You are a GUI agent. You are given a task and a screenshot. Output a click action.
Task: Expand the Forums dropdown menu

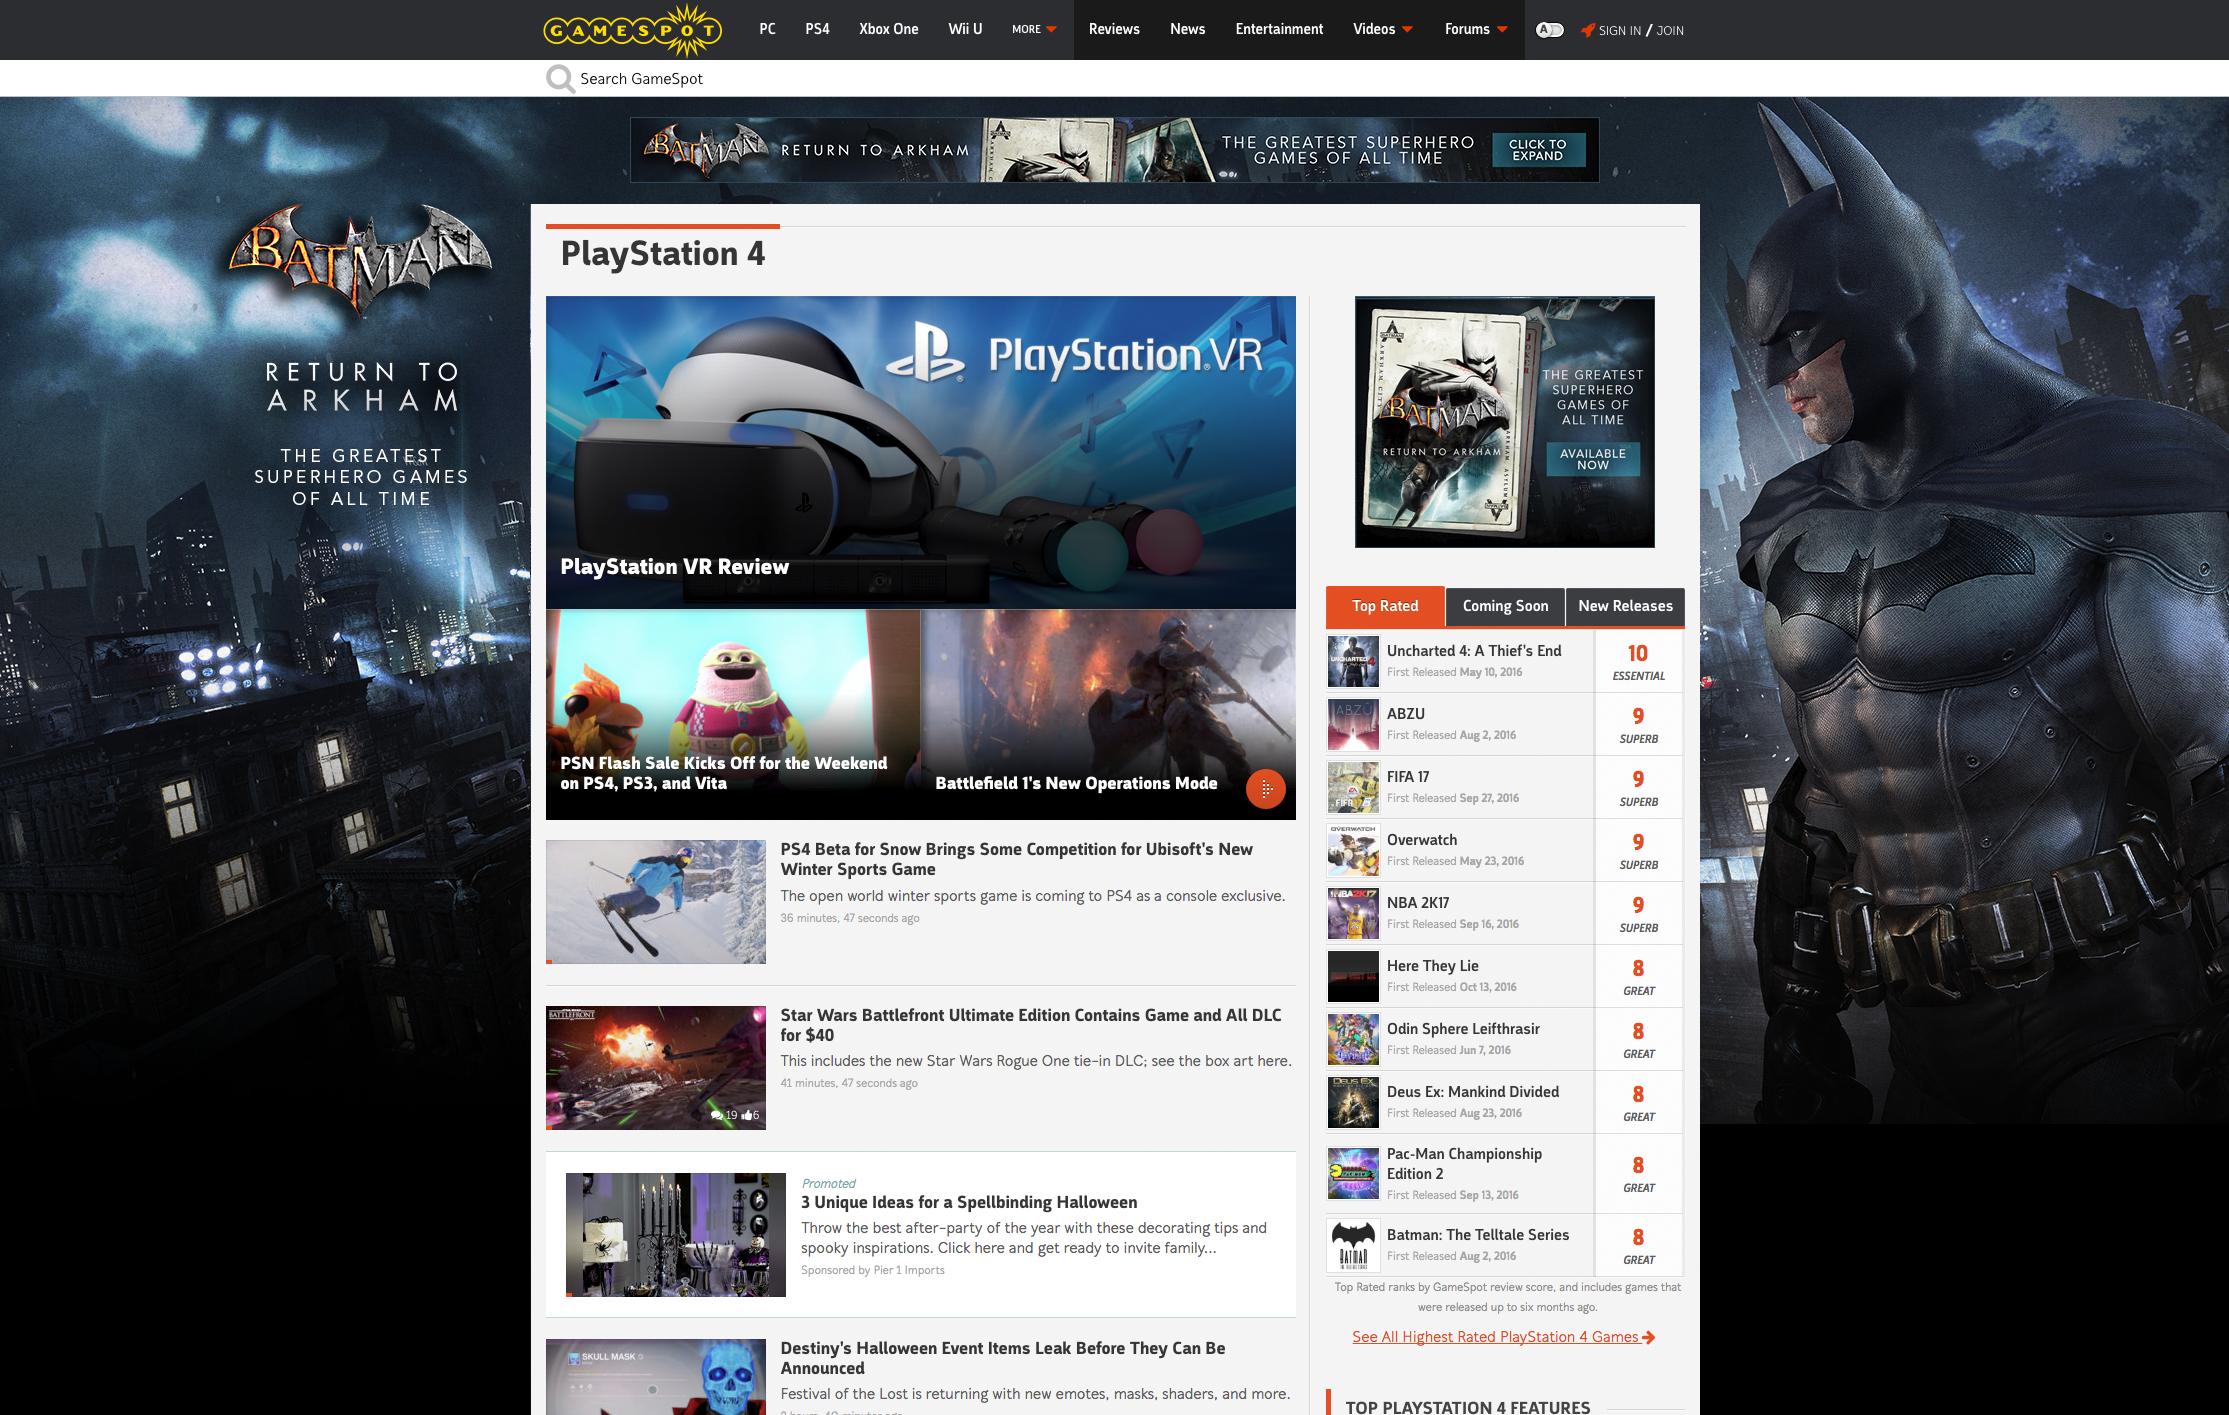pos(1476,30)
